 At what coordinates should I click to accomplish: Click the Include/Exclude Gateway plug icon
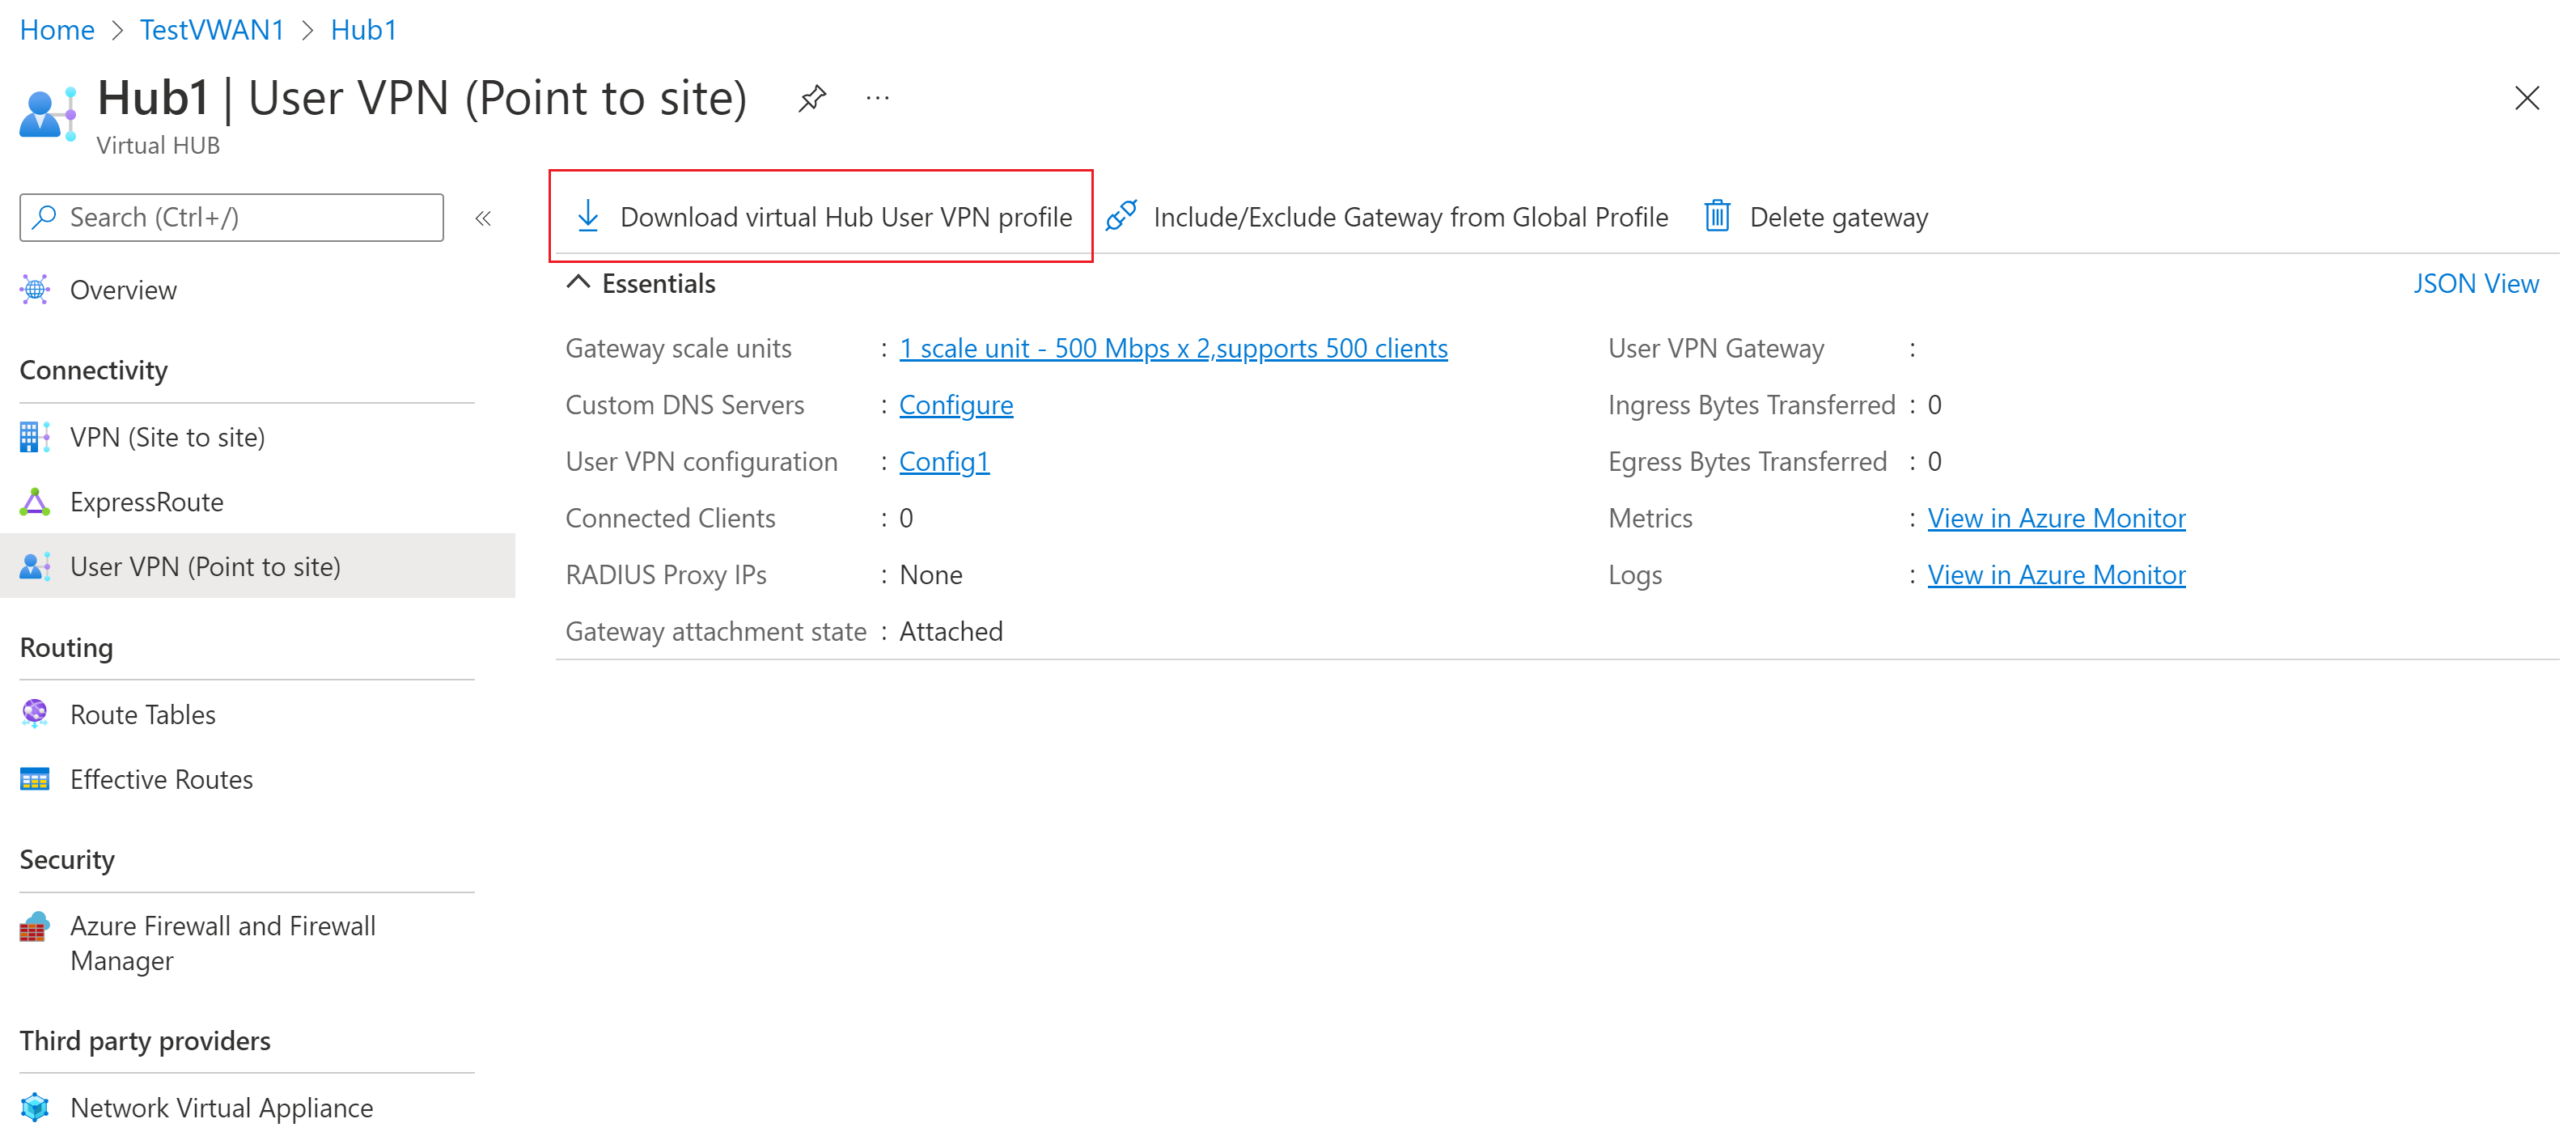click(x=1121, y=216)
